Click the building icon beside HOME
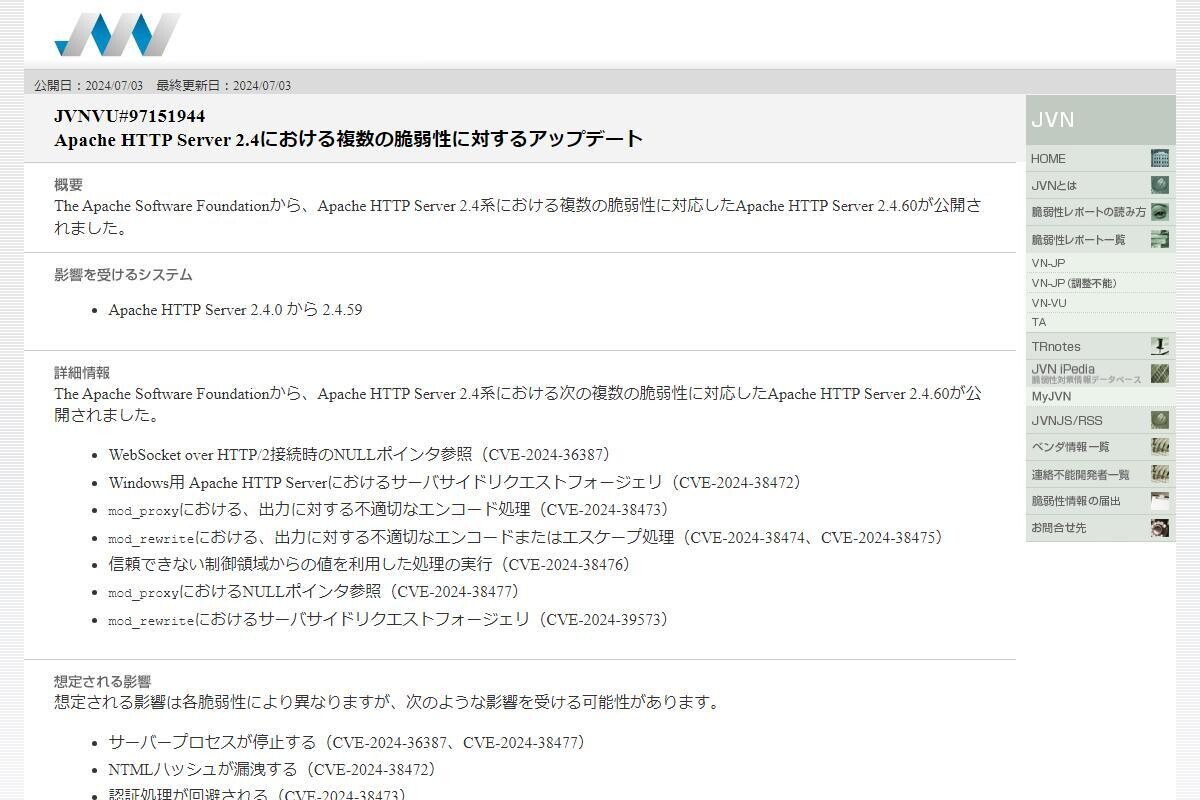Screen dimensions: 1200x800 (1160, 158)
